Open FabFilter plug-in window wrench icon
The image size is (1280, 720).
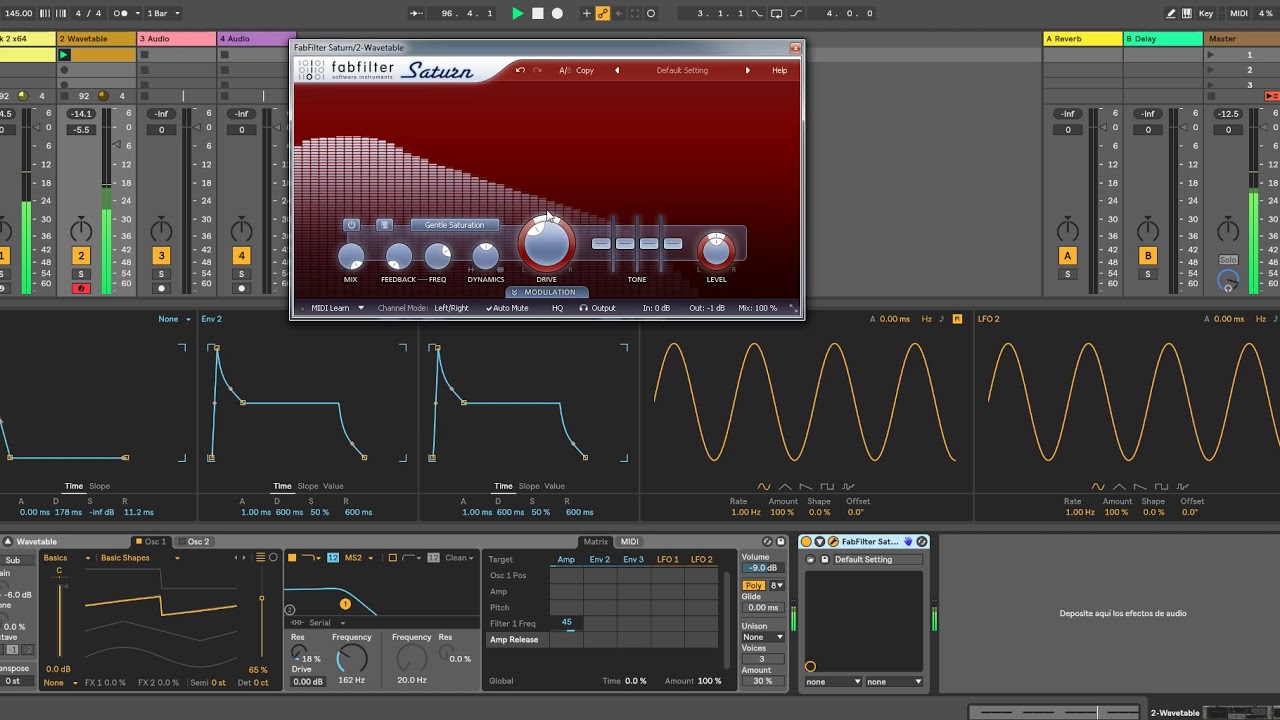[834, 542]
